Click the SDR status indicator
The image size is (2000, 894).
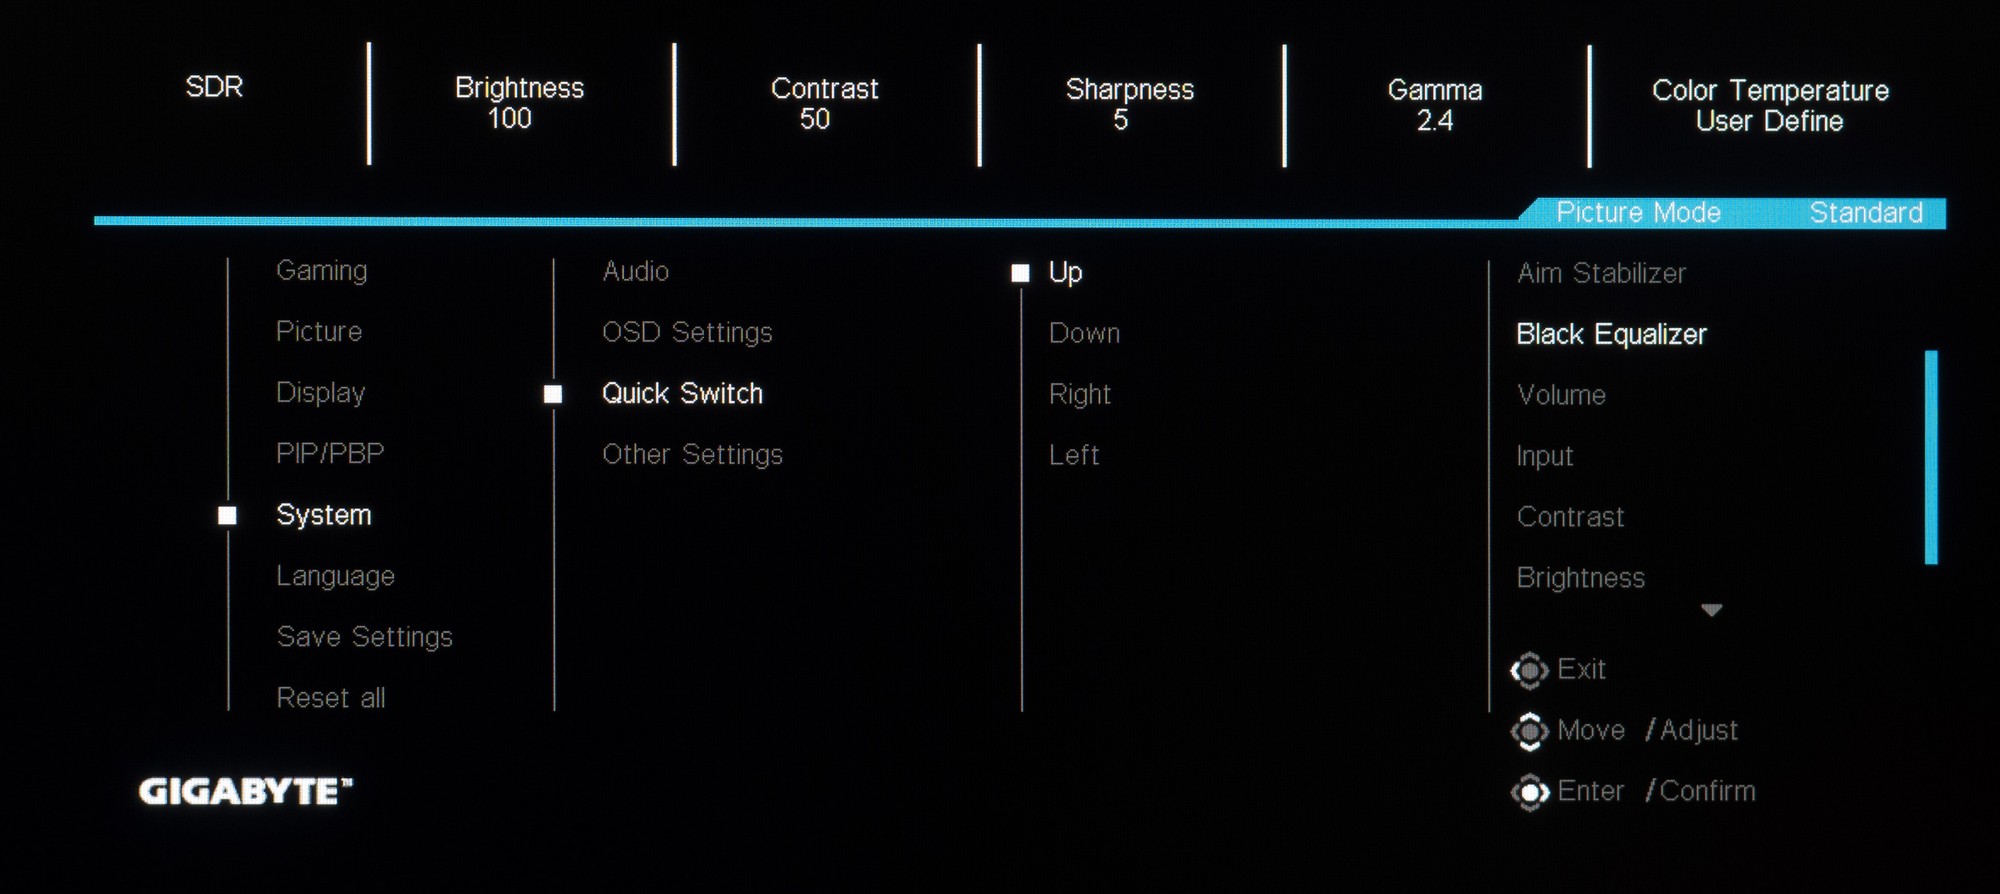point(214,87)
